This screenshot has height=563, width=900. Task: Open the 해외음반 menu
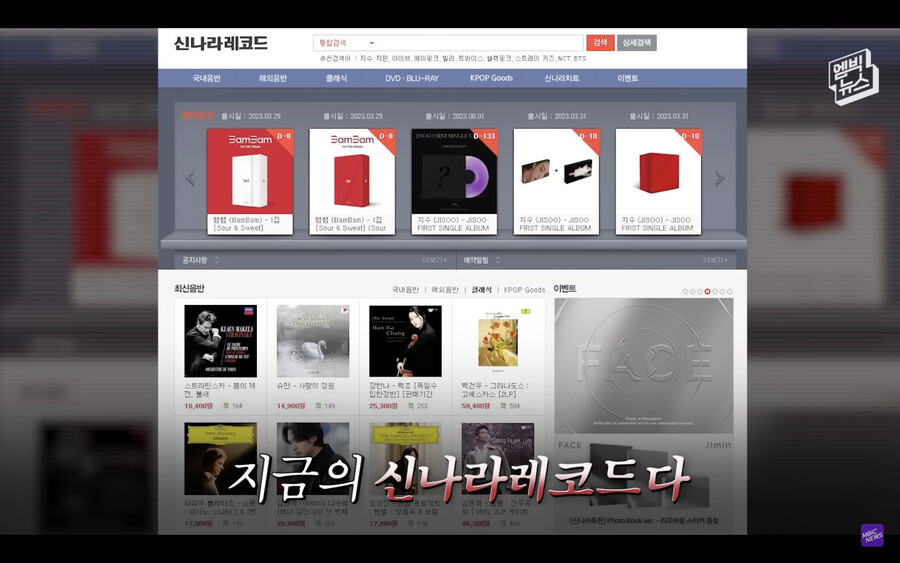[x=273, y=78]
